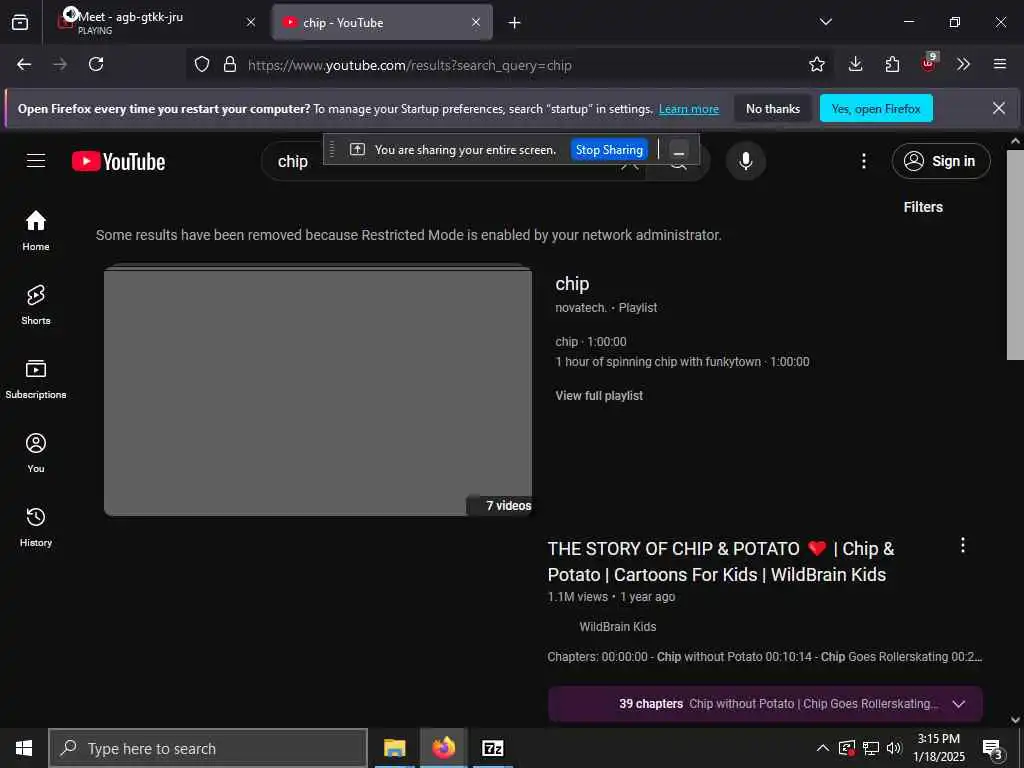Click the Sign in button
This screenshot has width=1024, height=768.
click(940, 161)
